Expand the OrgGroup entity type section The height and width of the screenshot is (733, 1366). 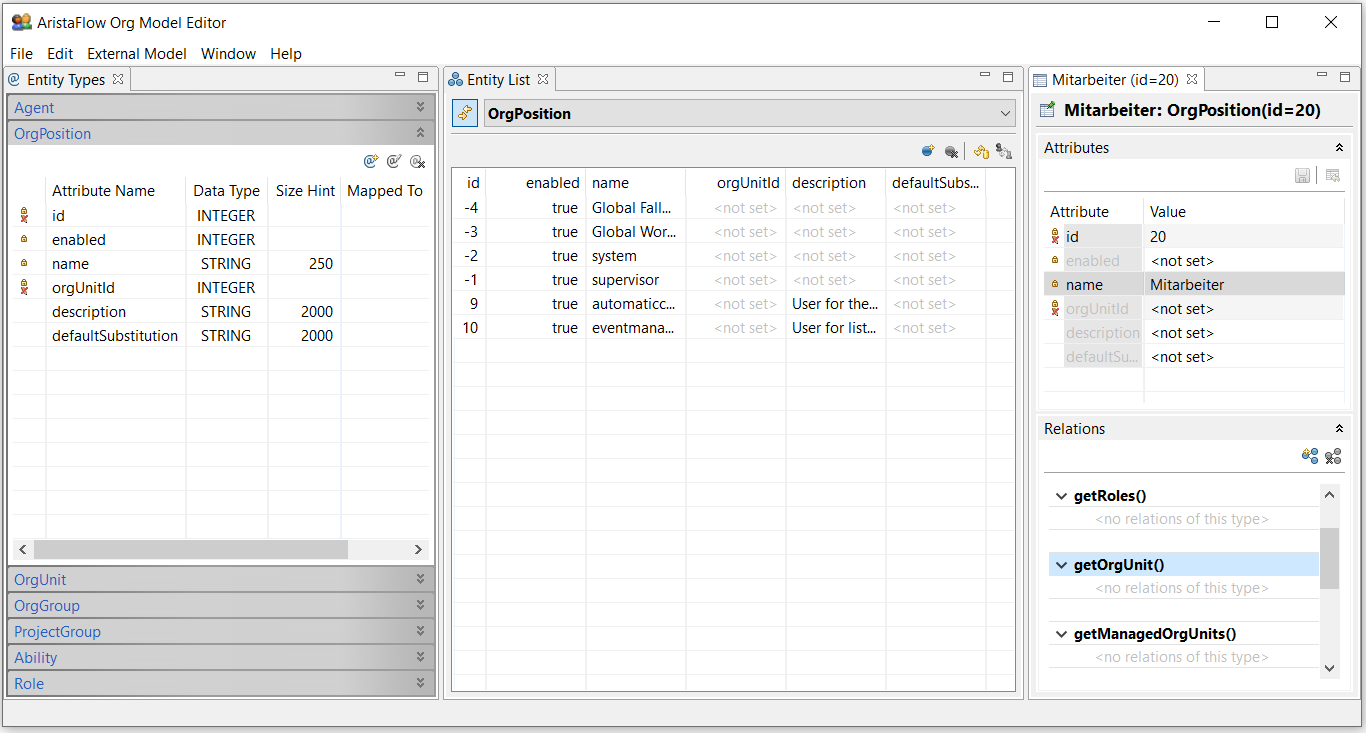pyautogui.click(x=421, y=605)
